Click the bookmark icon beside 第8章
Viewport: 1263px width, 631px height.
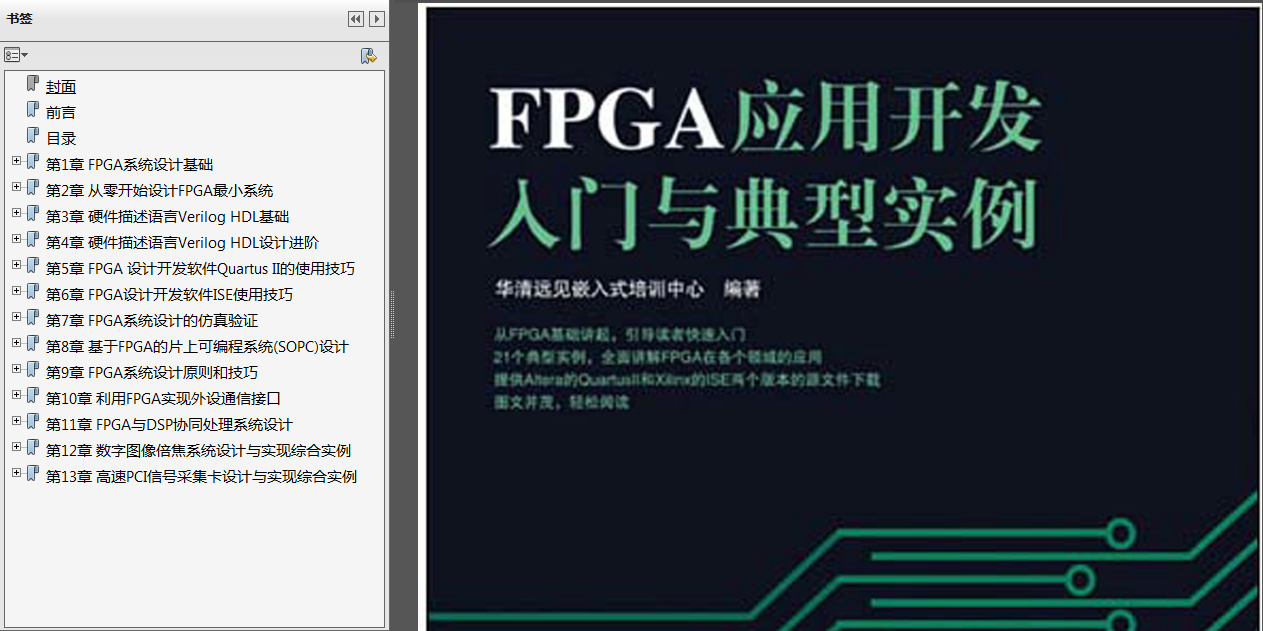(33, 344)
